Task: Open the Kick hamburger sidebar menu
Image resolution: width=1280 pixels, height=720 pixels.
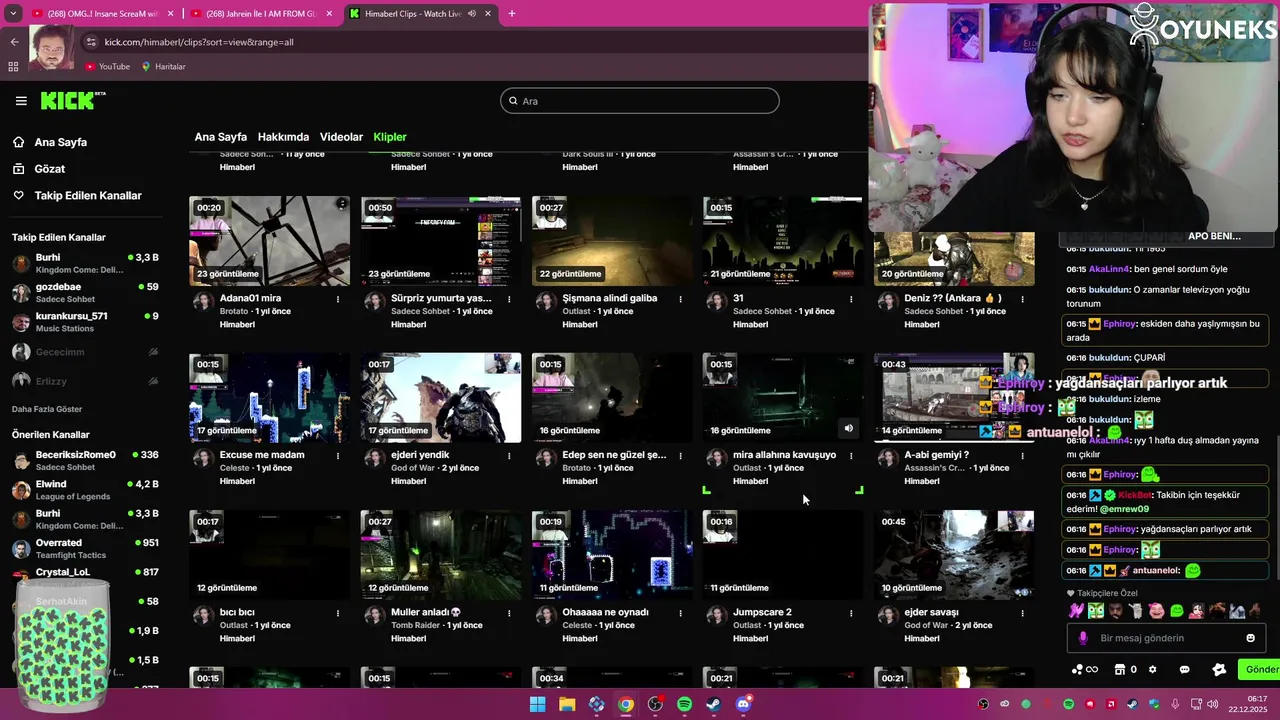Action: 21,100
